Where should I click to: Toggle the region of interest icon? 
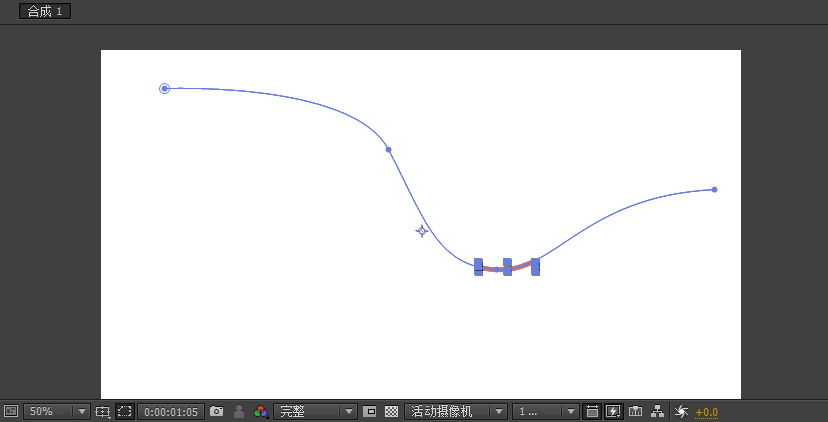point(370,411)
